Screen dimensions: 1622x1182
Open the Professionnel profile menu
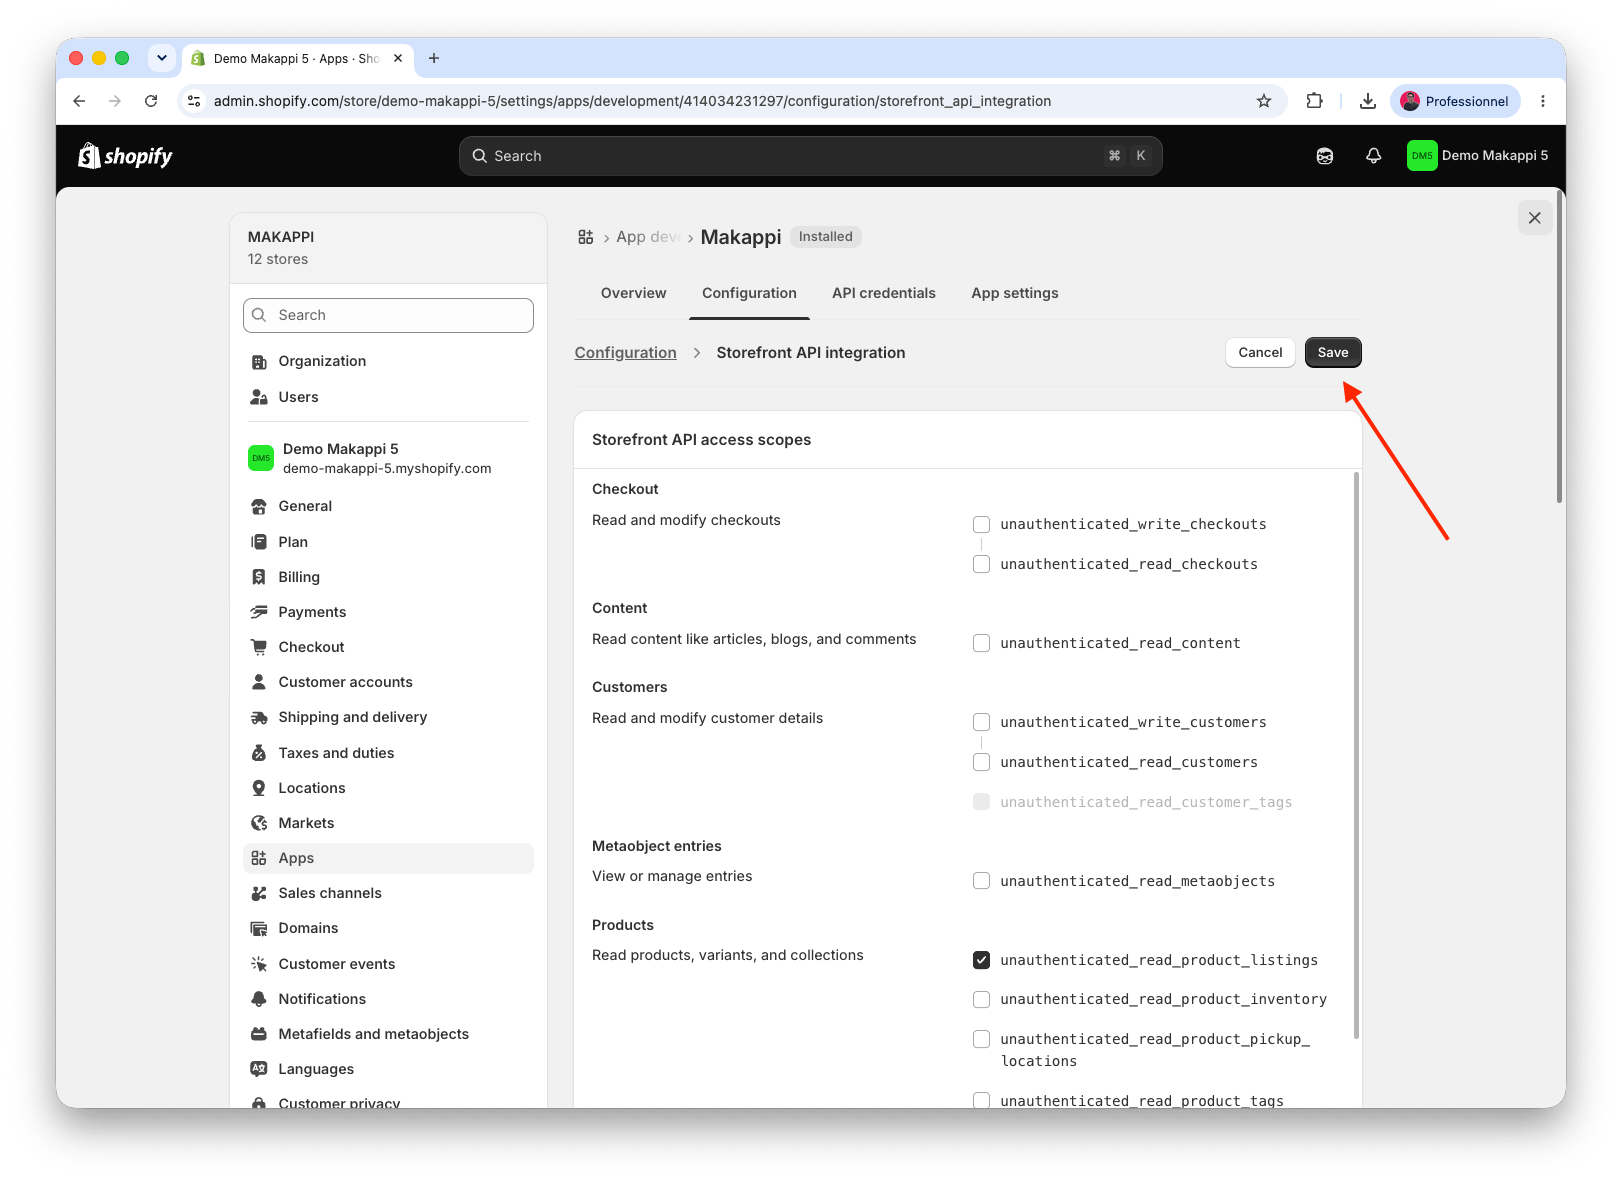point(1455,101)
